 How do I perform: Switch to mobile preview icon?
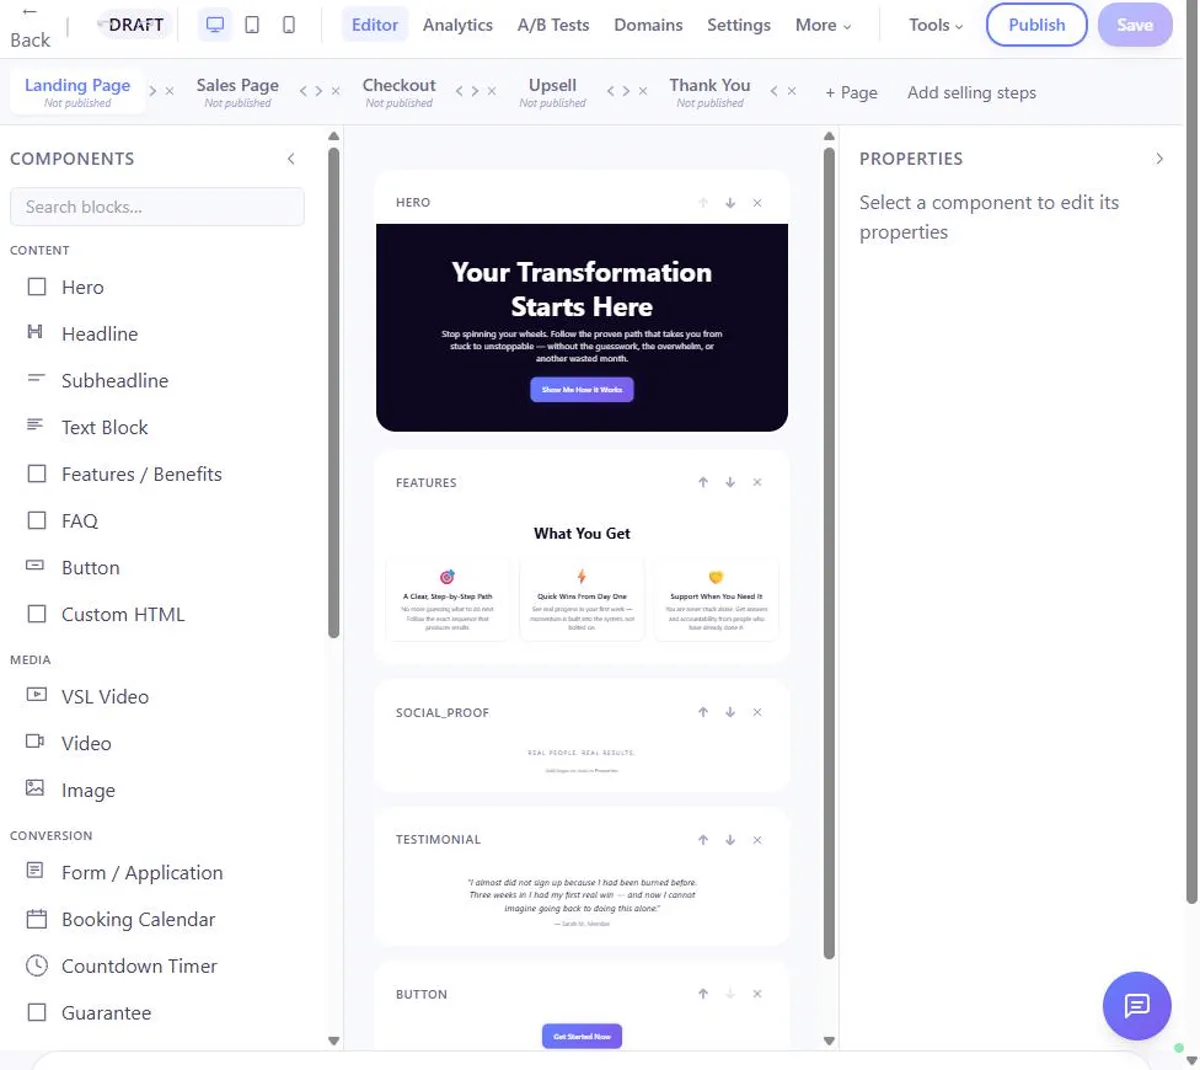tap(288, 25)
